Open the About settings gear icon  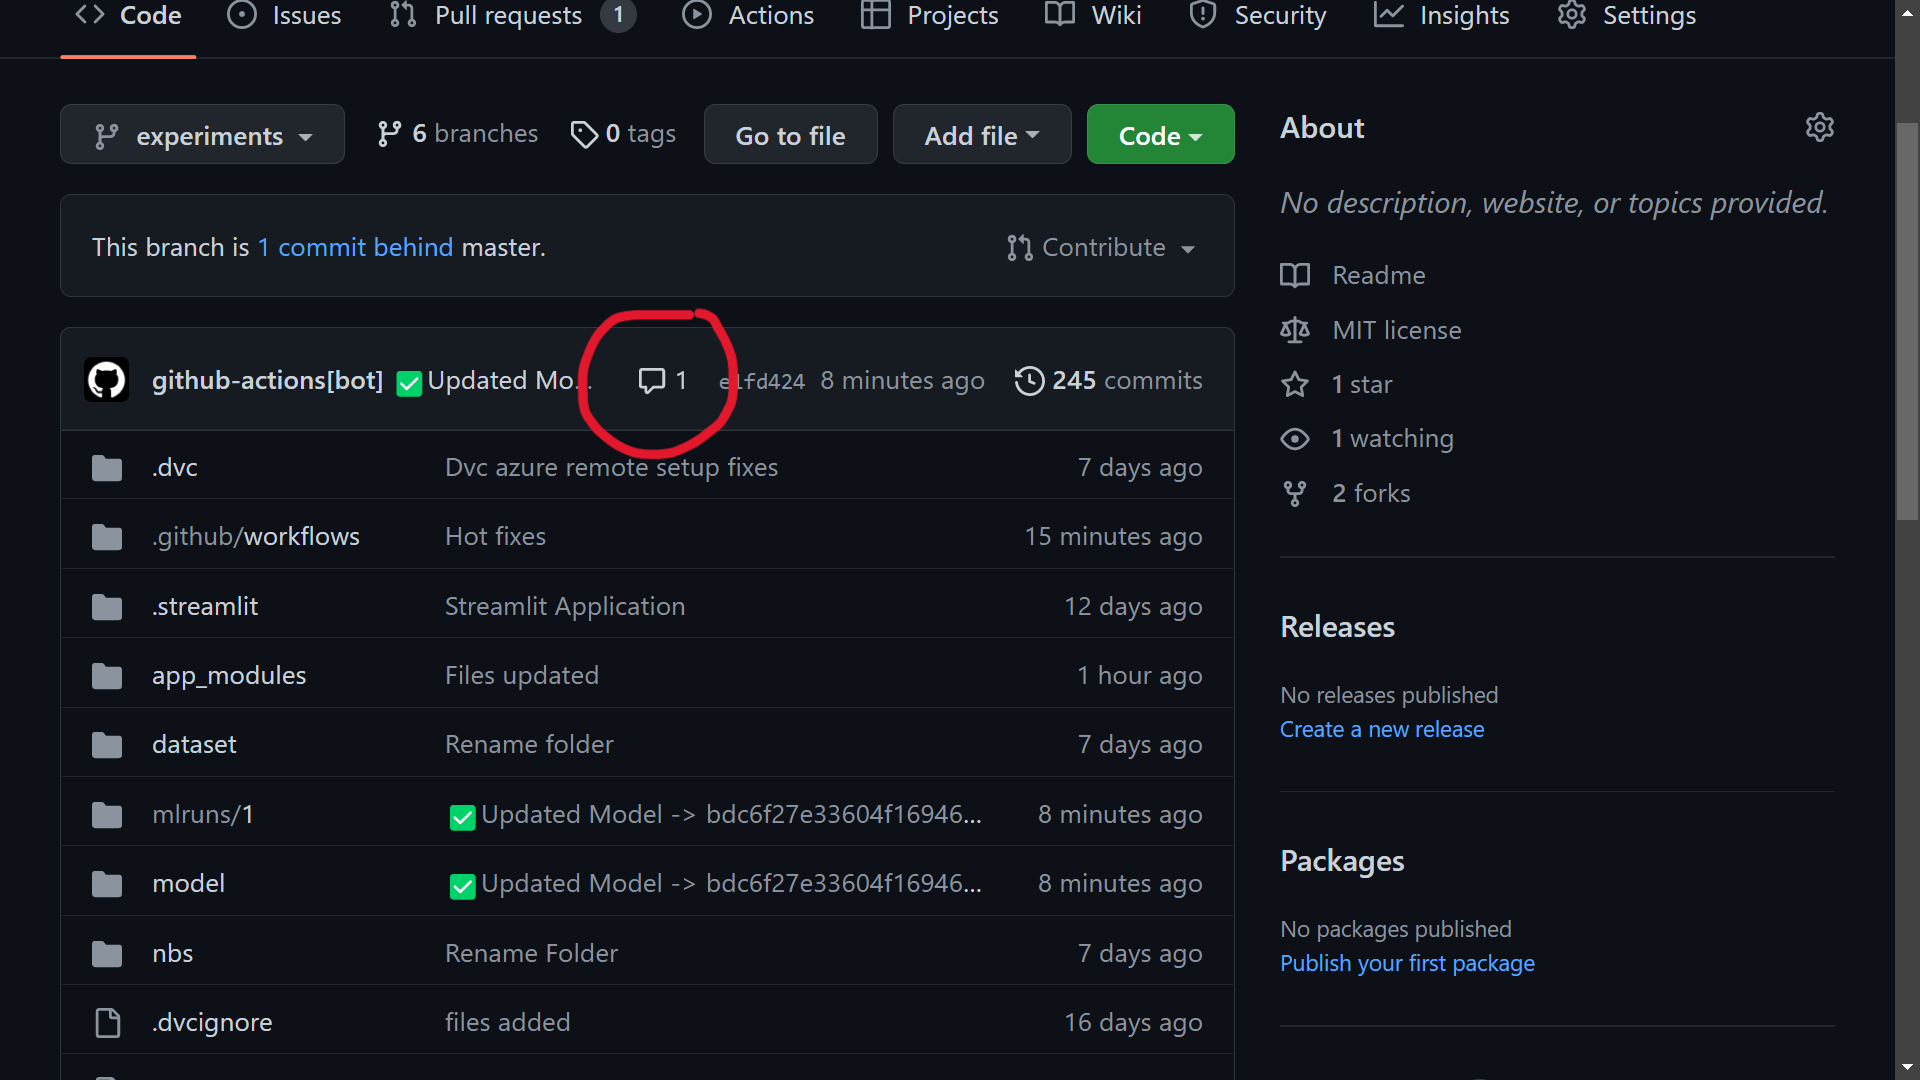(x=1819, y=127)
